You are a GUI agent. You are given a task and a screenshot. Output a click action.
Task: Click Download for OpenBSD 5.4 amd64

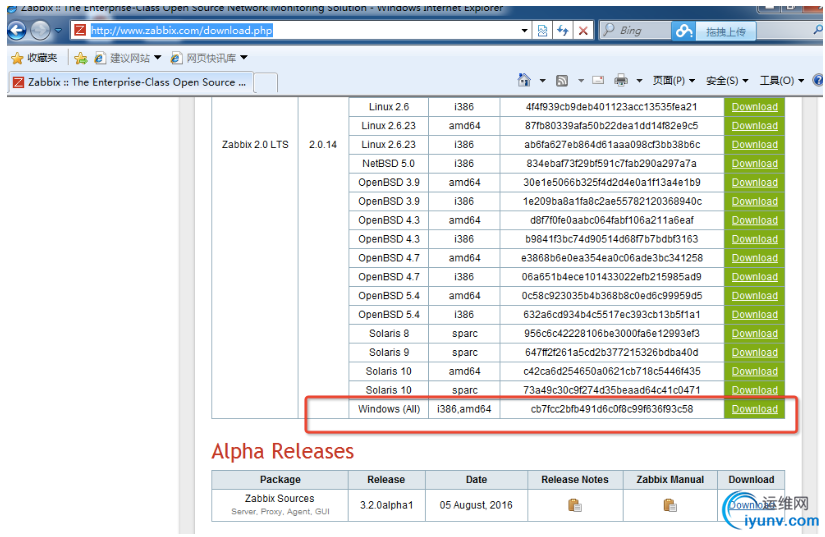(754, 296)
